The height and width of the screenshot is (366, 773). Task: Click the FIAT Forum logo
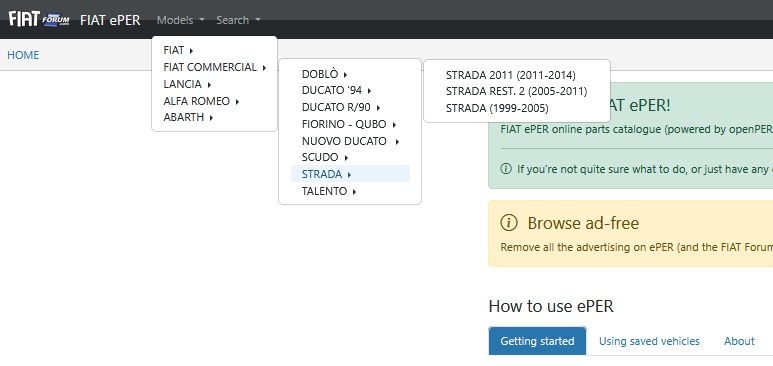pyautogui.click(x=39, y=20)
